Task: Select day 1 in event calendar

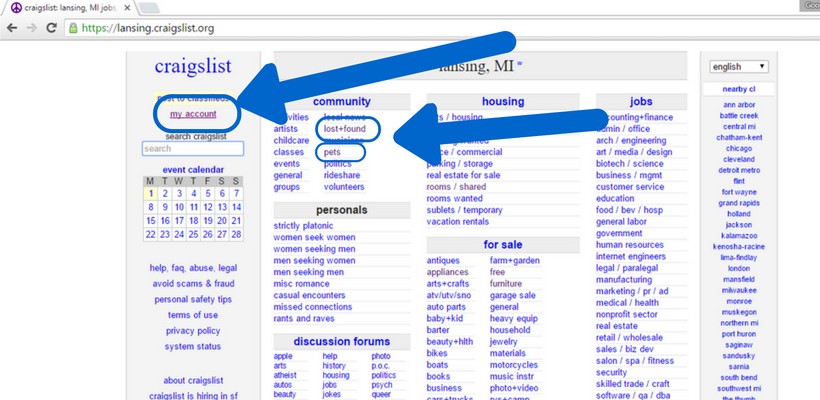Action: coord(151,193)
